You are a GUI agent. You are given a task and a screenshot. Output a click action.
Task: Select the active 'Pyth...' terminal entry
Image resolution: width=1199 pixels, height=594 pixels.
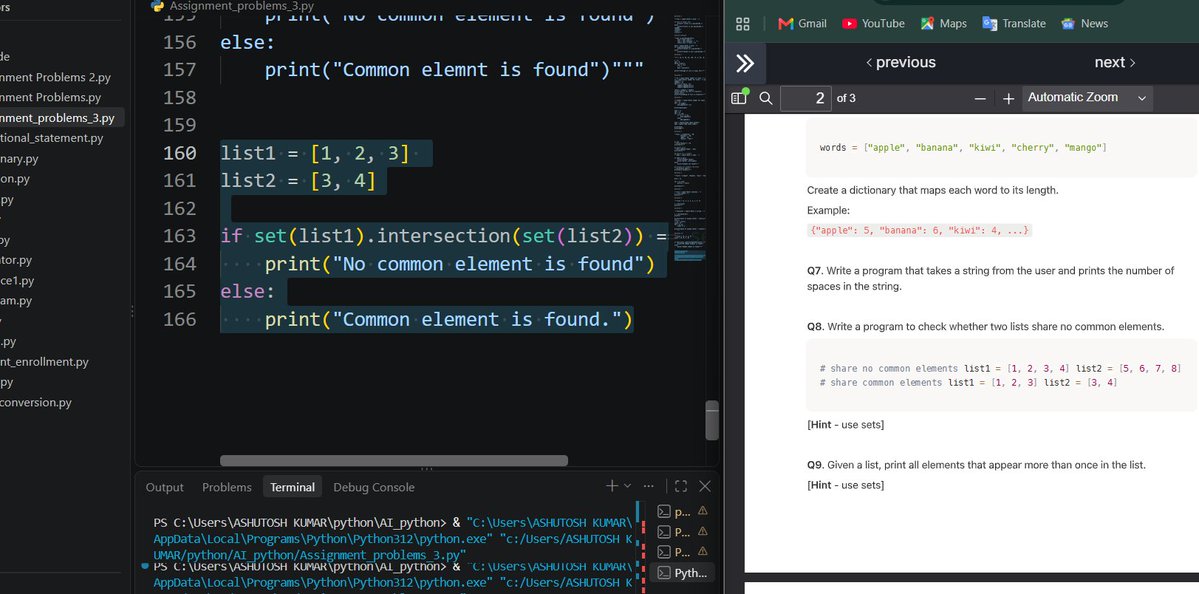684,573
